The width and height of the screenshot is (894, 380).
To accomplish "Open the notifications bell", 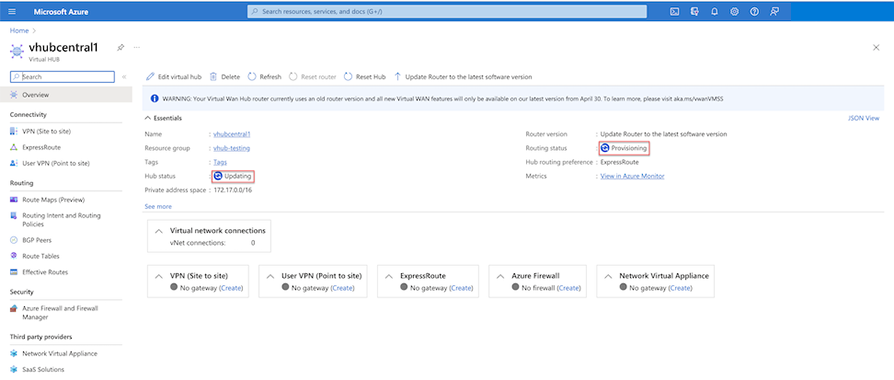I will click(714, 11).
